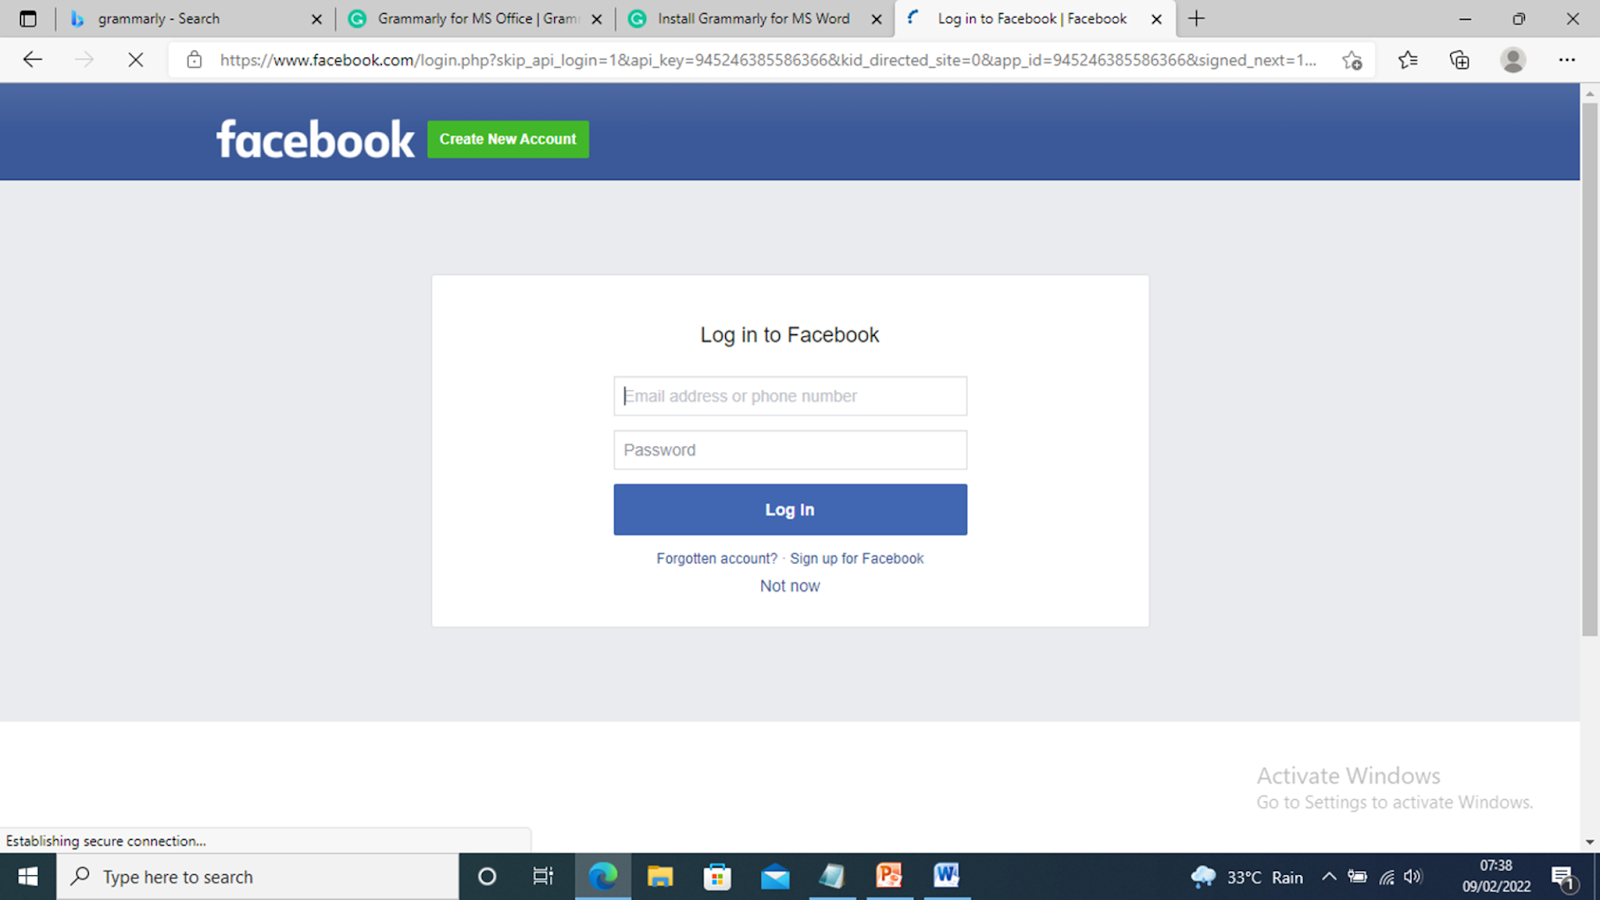
Task: Open Mail app from taskbar
Action: 775,877
